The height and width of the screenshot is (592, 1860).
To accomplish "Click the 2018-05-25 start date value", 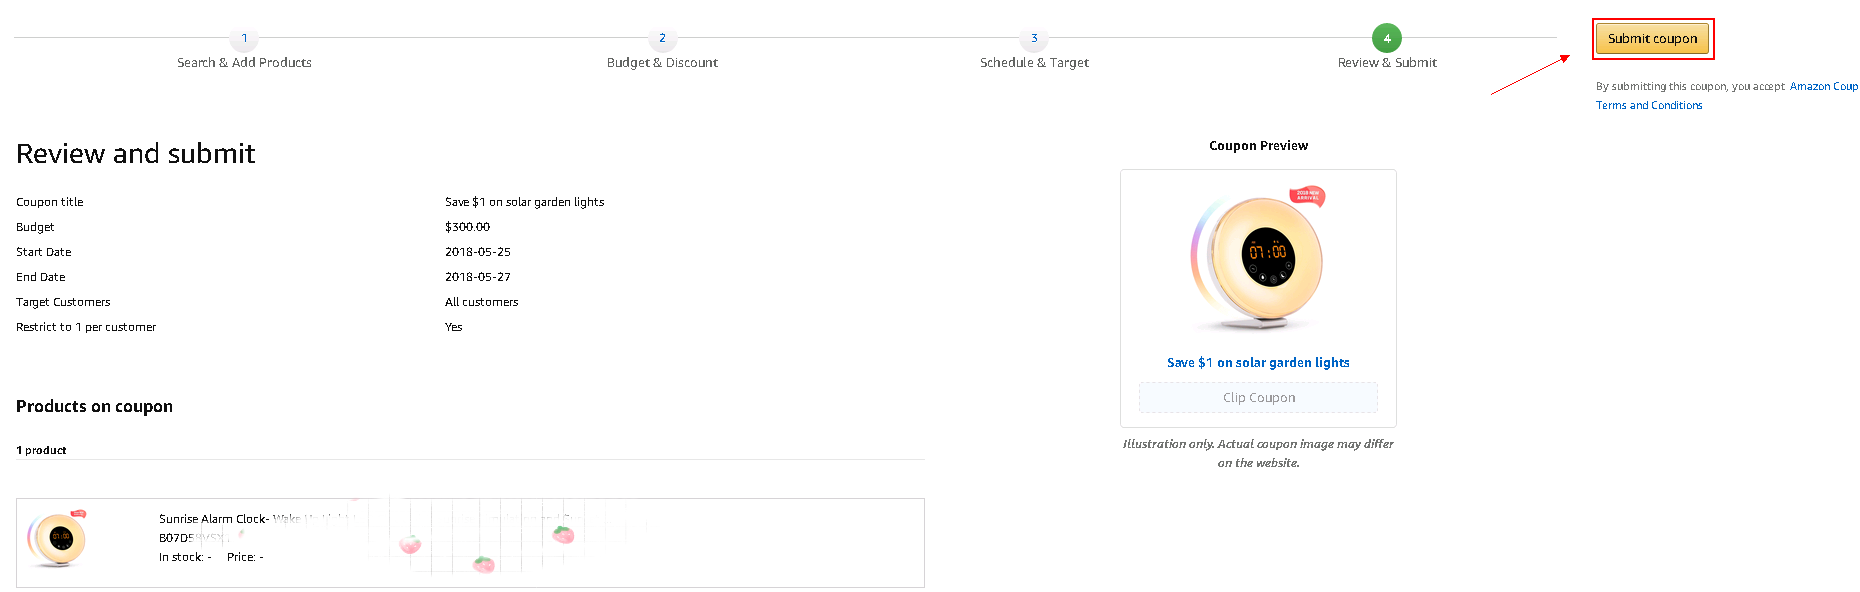I will click(x=477, y=252).
